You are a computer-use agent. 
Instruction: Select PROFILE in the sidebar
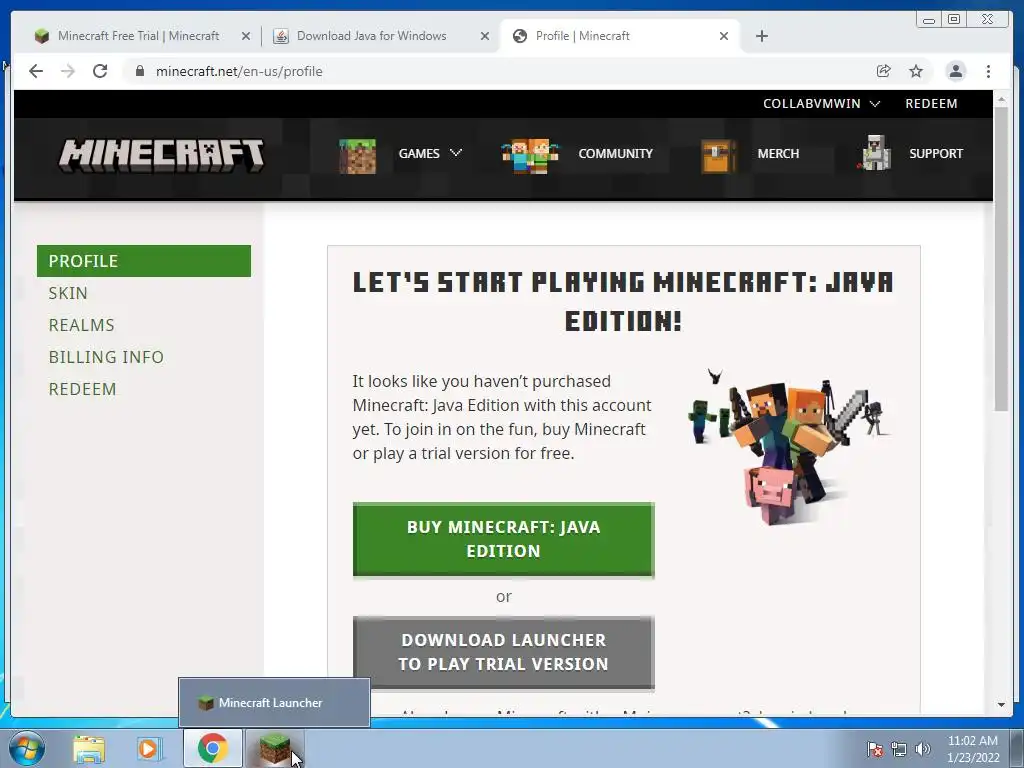click(x=144, y=261)
